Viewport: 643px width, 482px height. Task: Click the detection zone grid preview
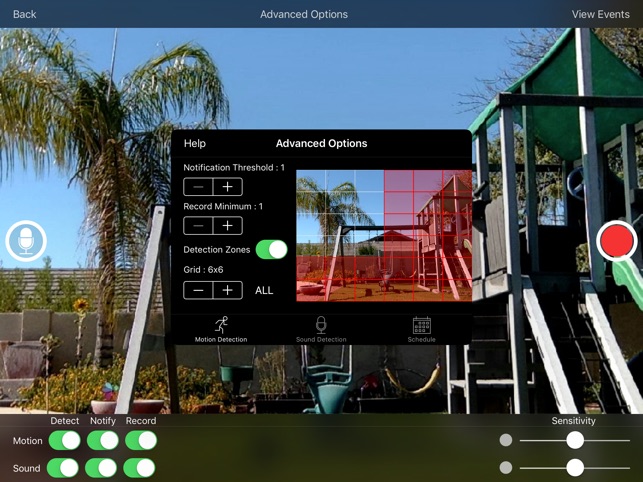tap(384, 236)
